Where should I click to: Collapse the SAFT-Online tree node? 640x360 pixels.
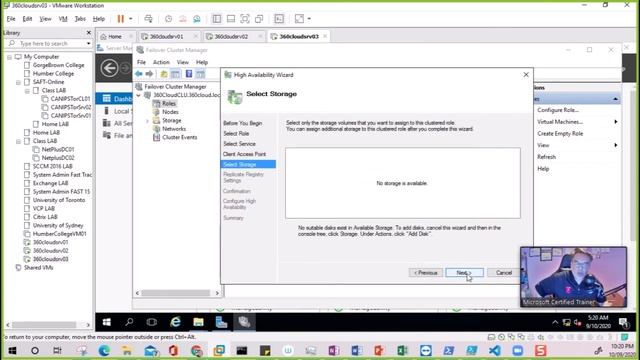[18, 82]
